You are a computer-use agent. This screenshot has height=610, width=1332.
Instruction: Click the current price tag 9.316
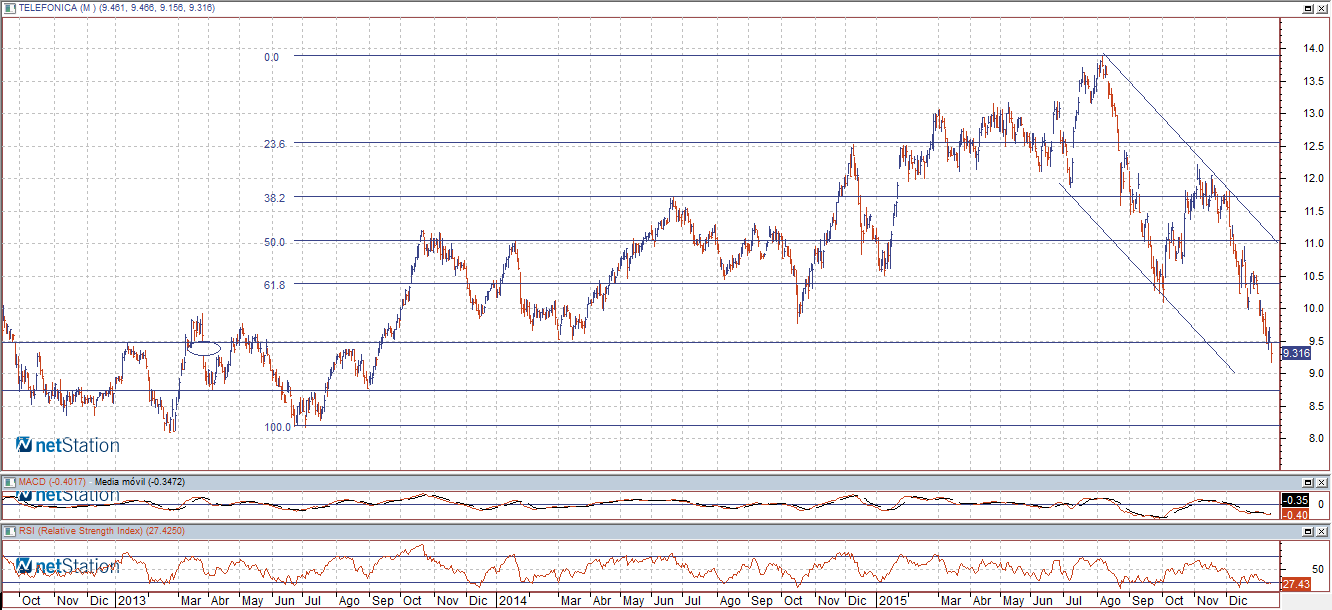click(1295, 353)
